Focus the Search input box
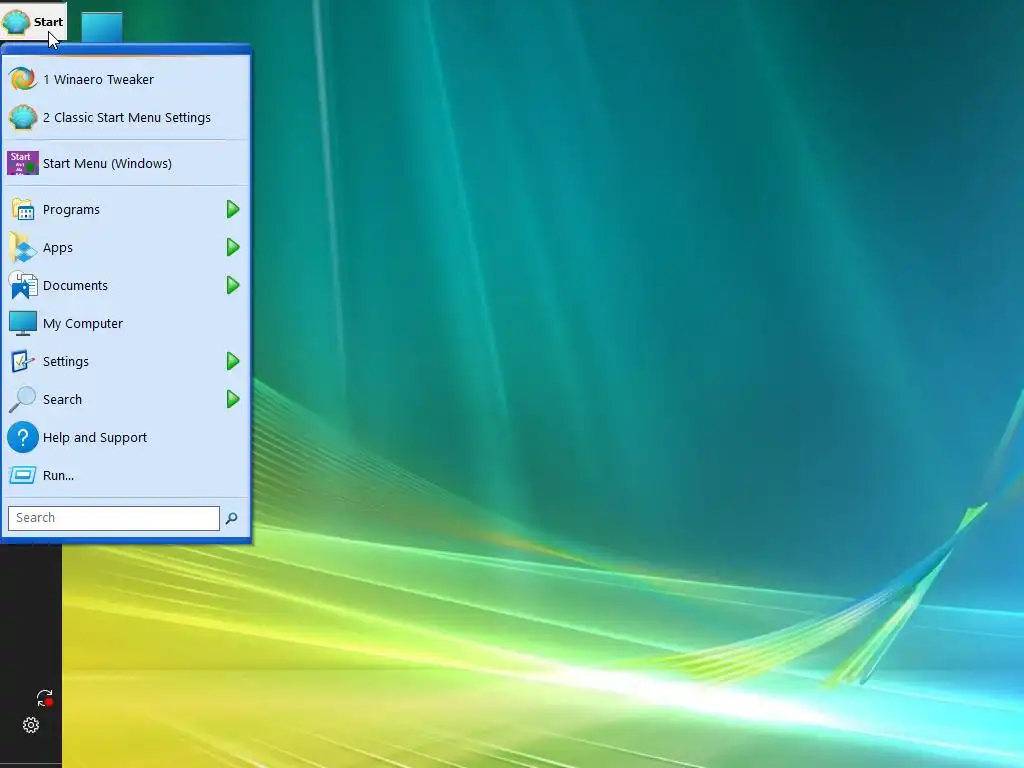1024x768 pixels. point(114,518)
